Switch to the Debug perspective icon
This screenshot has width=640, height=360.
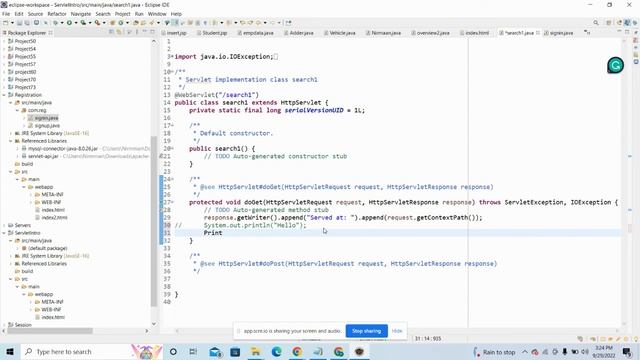pyautogui.click(x=635, y=23)
